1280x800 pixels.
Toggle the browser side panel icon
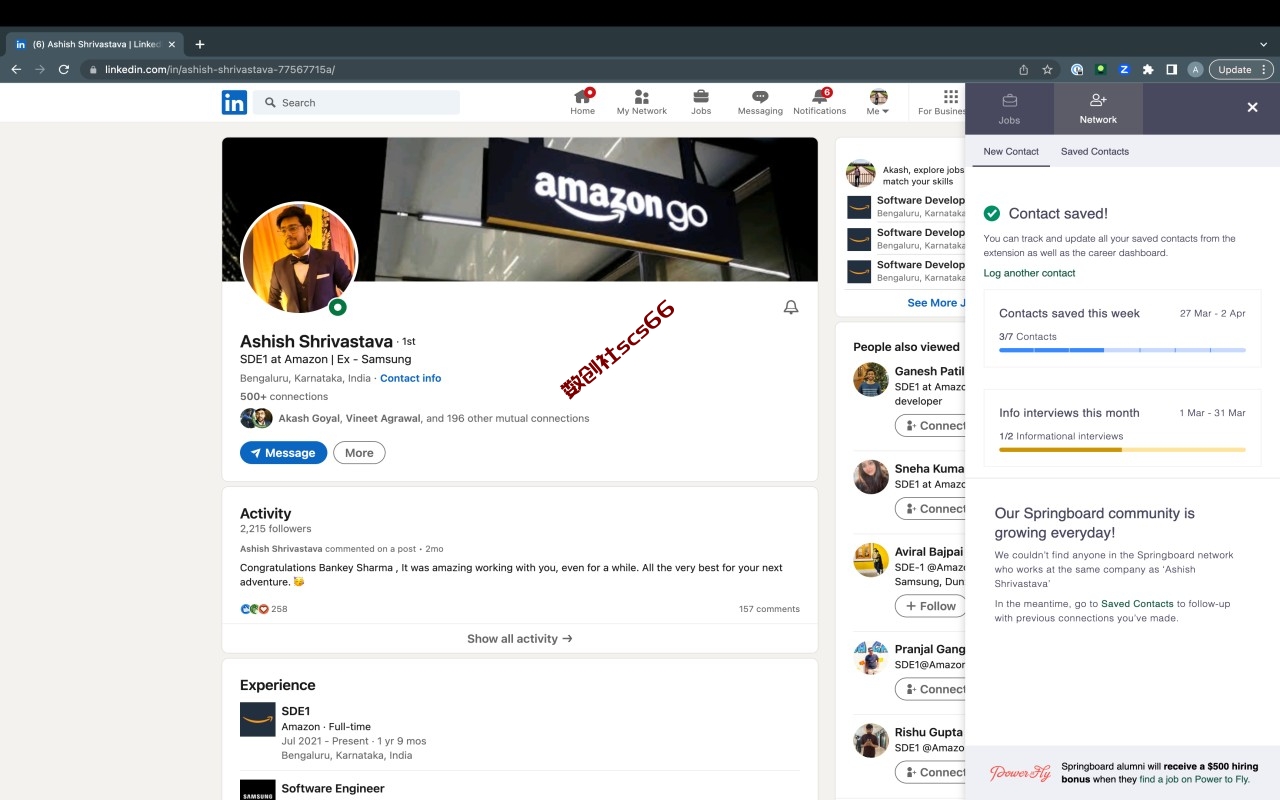click(1171, 69)
